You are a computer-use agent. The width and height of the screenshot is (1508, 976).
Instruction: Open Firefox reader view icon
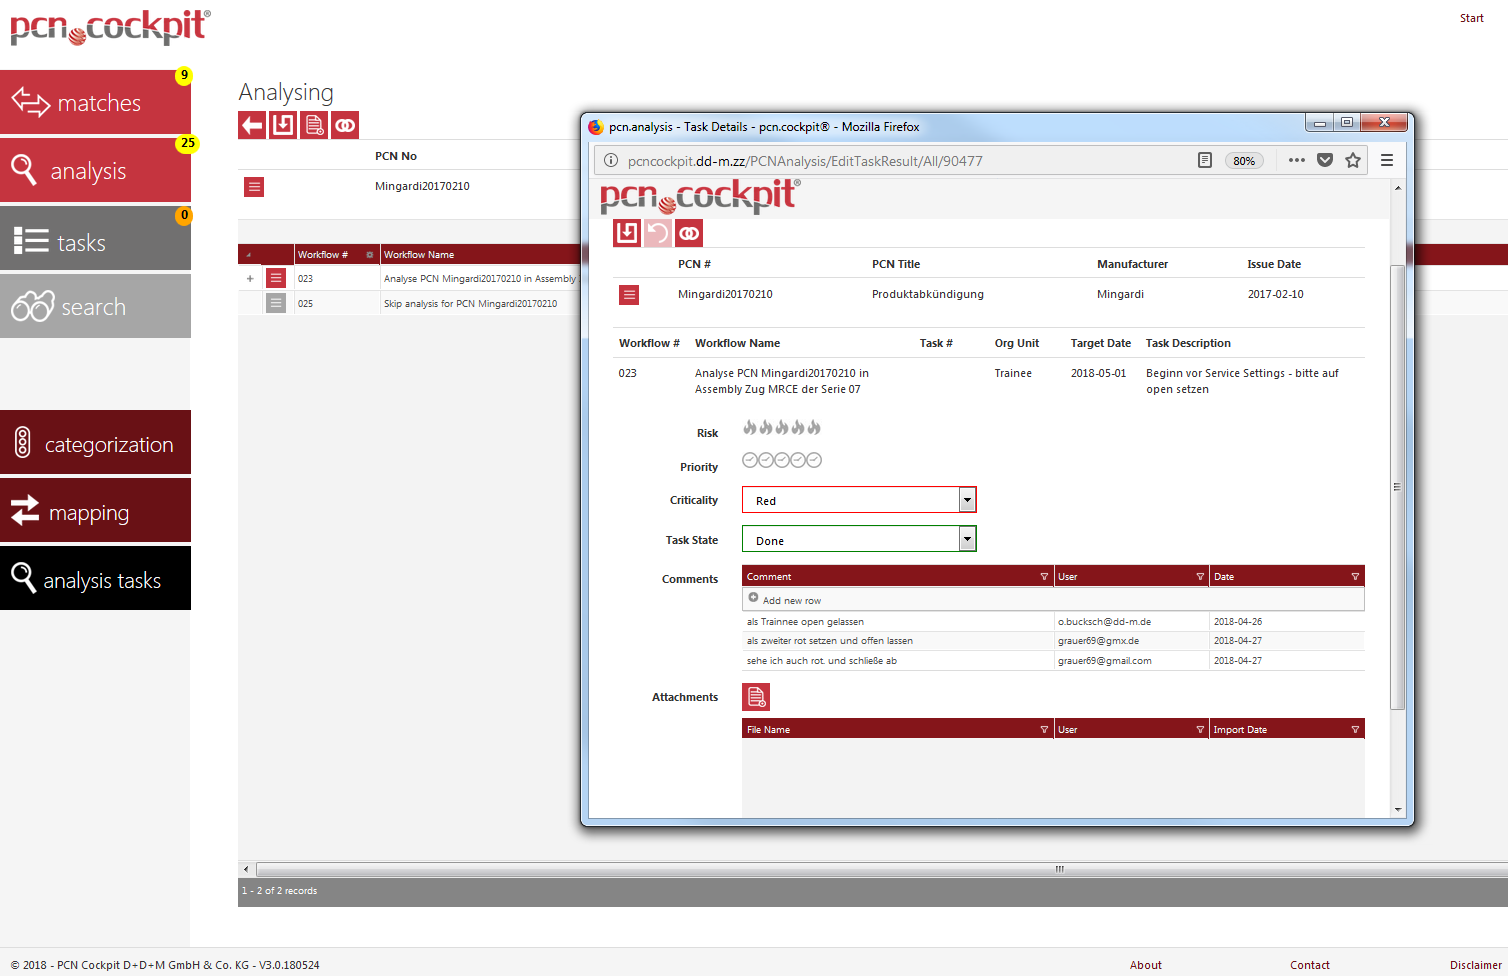click(1205, 160)
